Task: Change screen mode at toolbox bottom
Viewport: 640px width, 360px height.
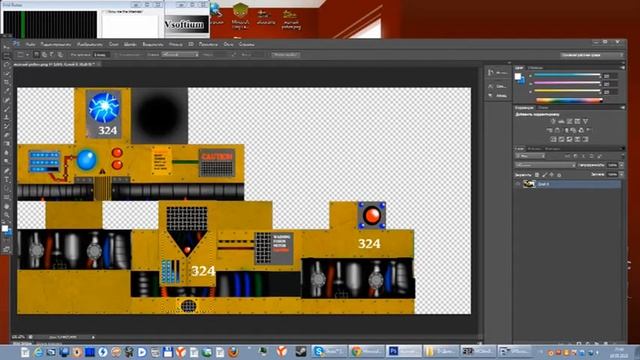Action: 7,249
